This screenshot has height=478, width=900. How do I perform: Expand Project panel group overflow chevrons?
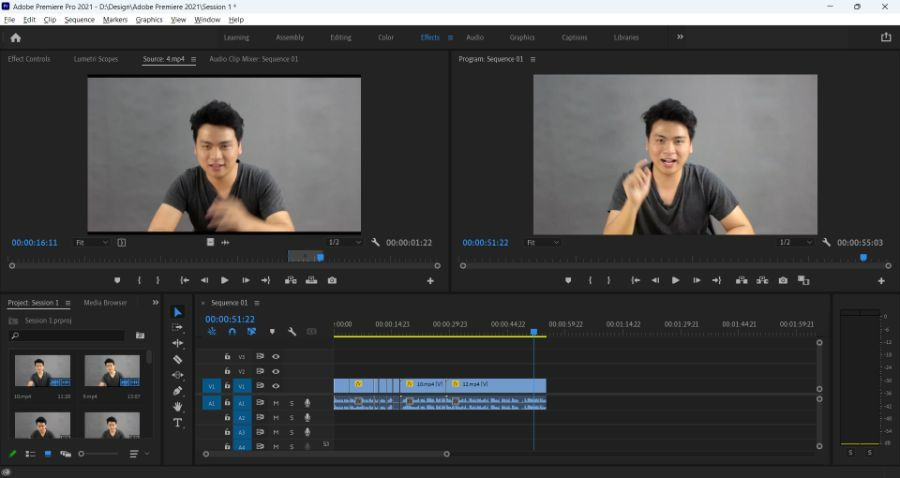[155, 302]
